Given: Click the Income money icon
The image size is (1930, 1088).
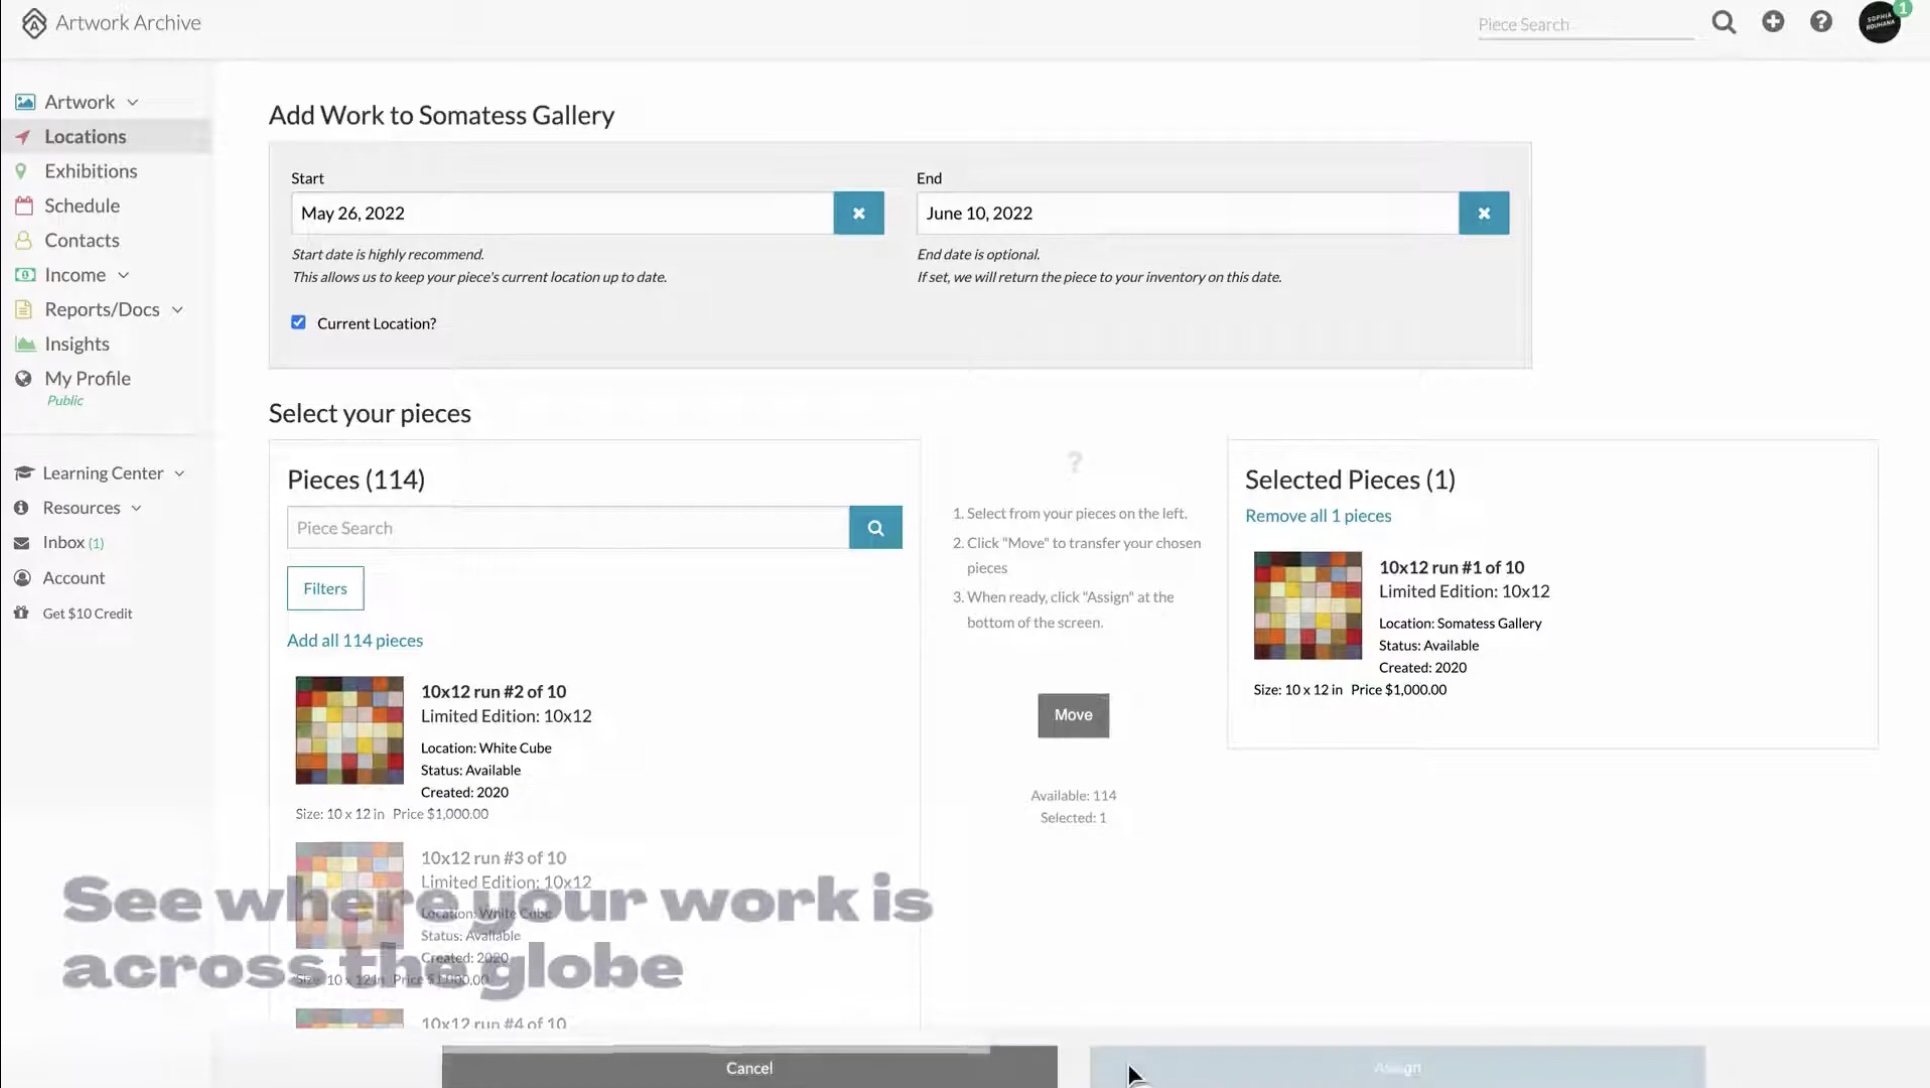Looking at the screenshot, I should [25, 275].
